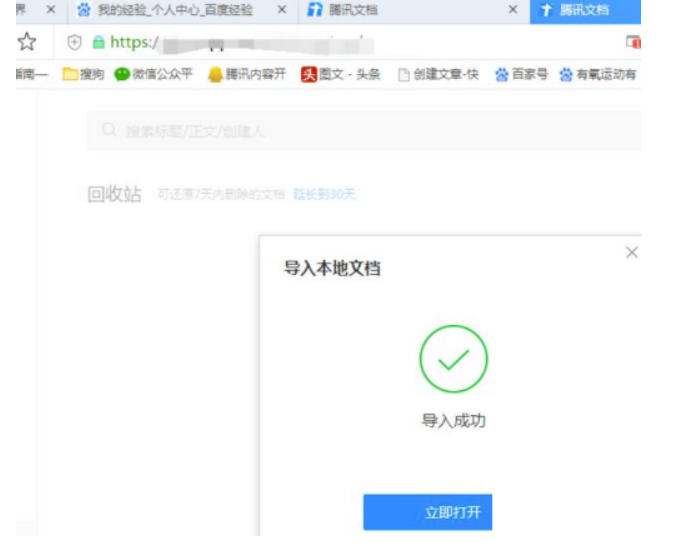700x543 pixels.
Task: Switch to the 我的经验_个人中心_百度经验 tab
Action: [x=175, y=10]
